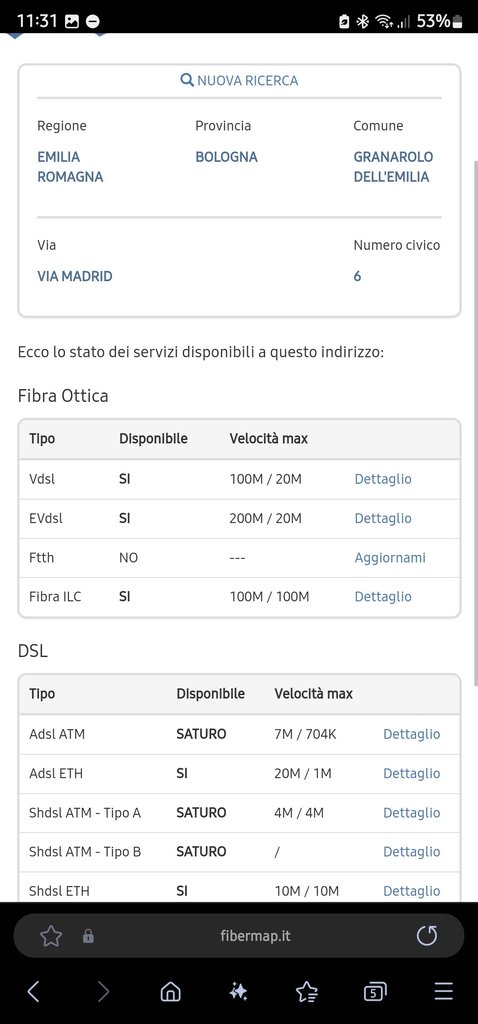The width and height of the screenshot is (478, 1024).
Task: Open the tabs switcher showing 5
Action: click(375, 992)
